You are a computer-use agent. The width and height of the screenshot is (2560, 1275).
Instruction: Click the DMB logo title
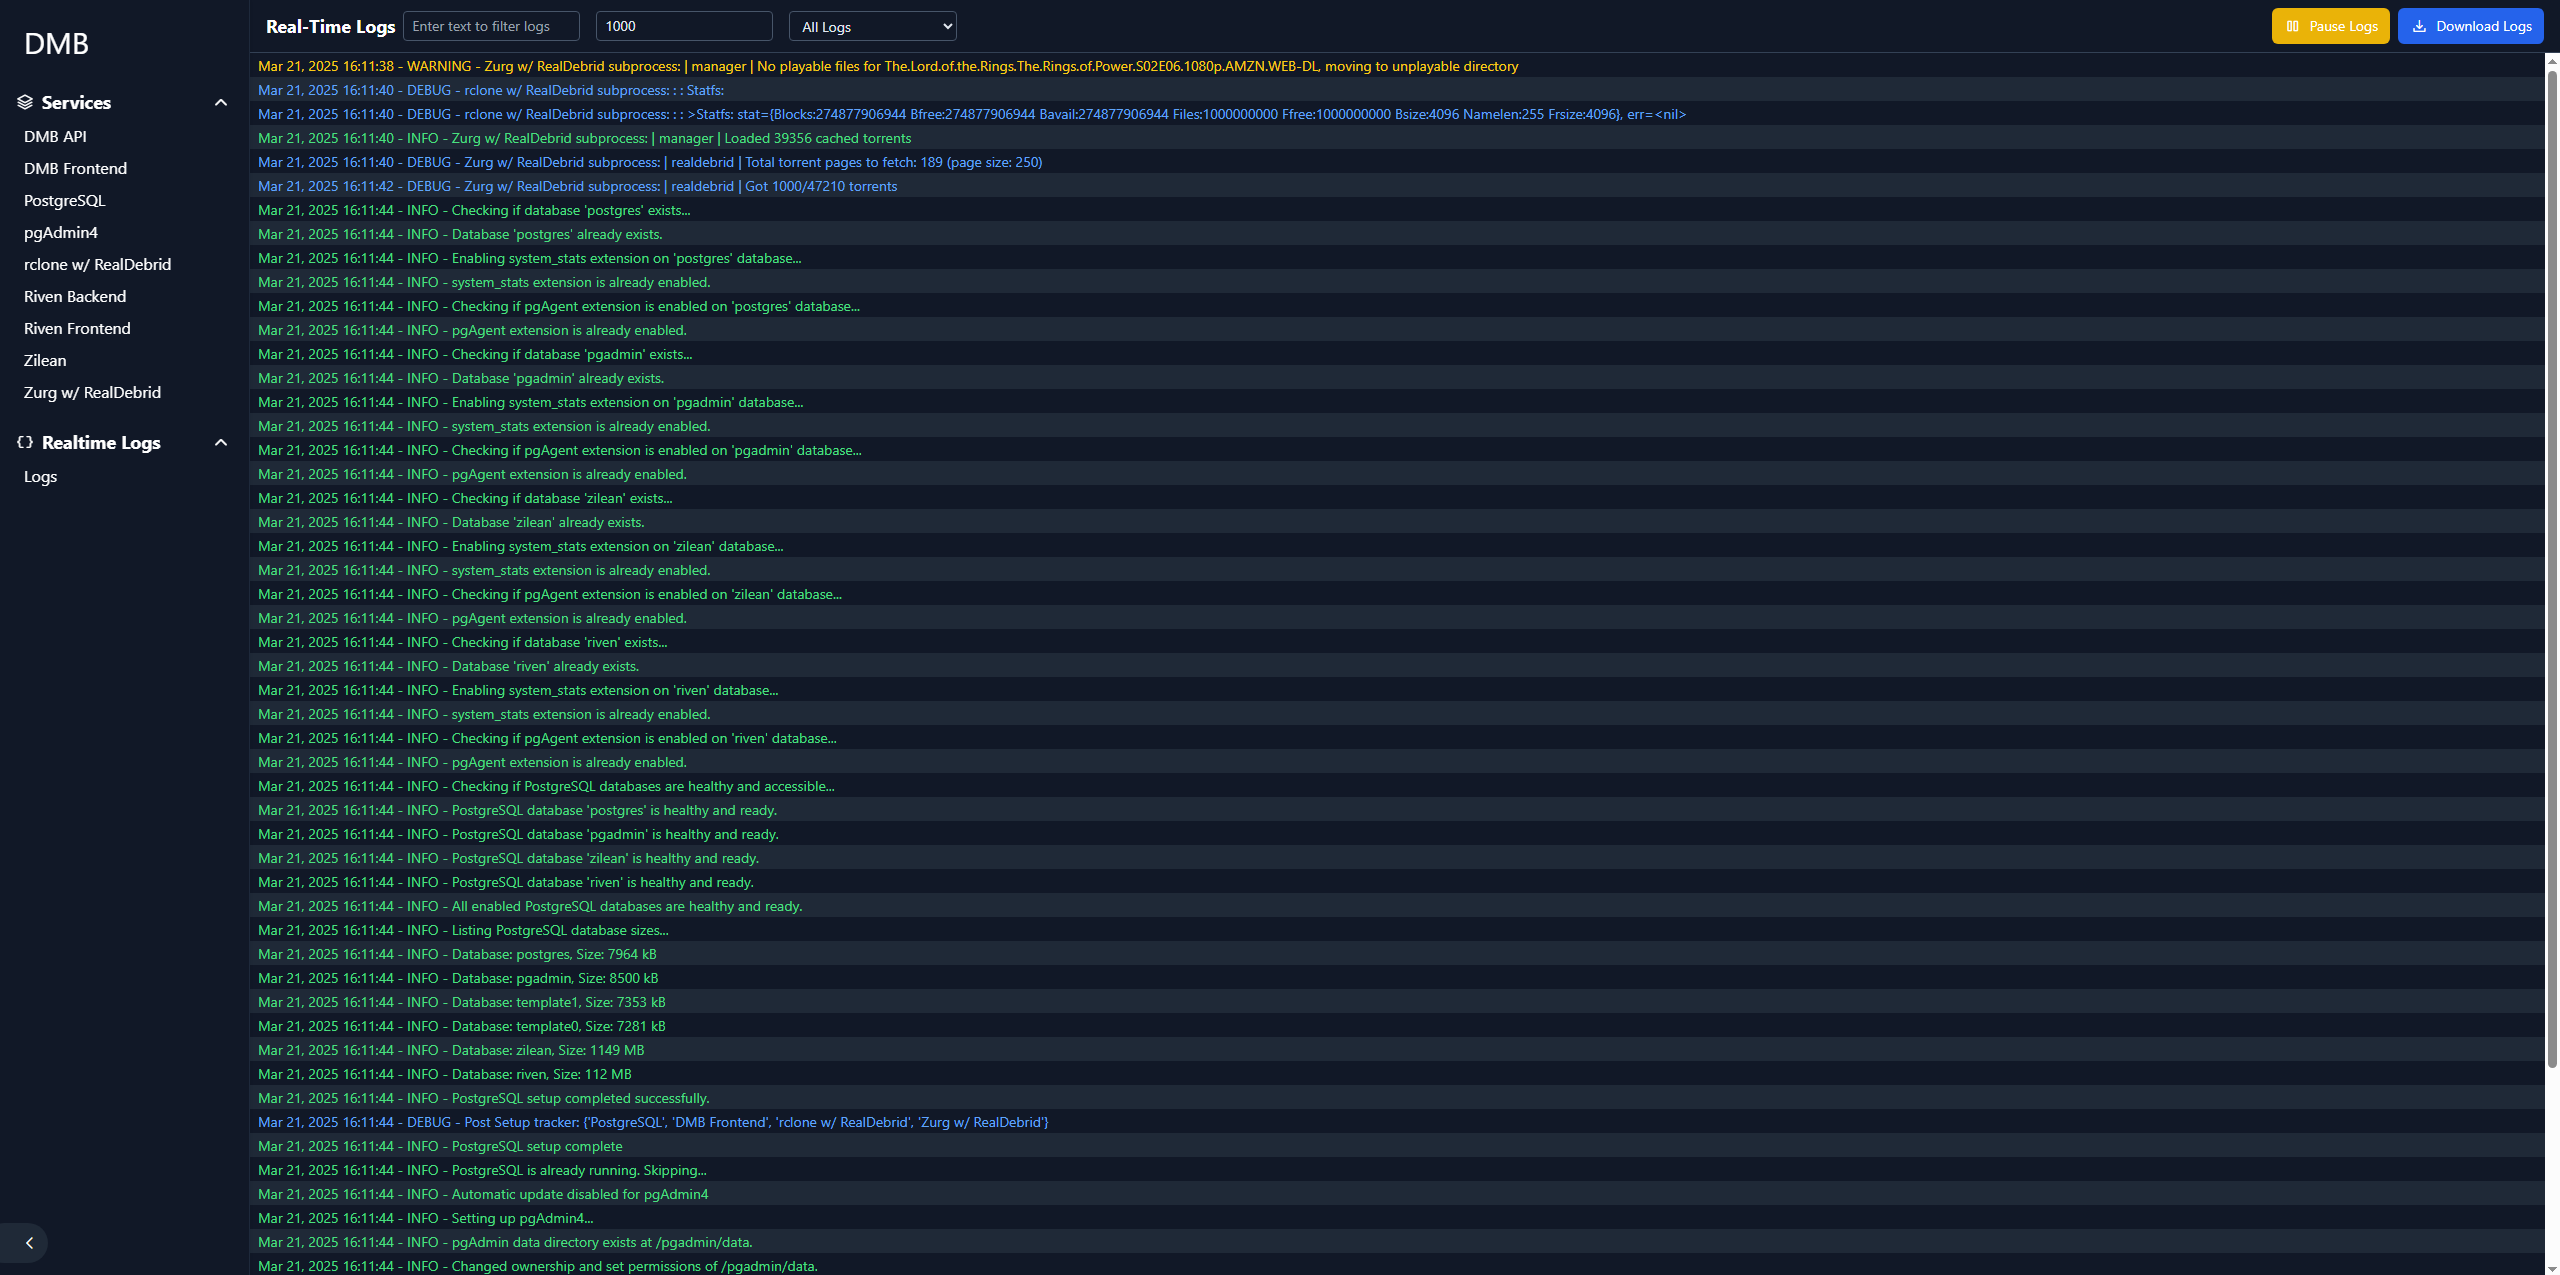pyautogui.click(x=56, y=43)
